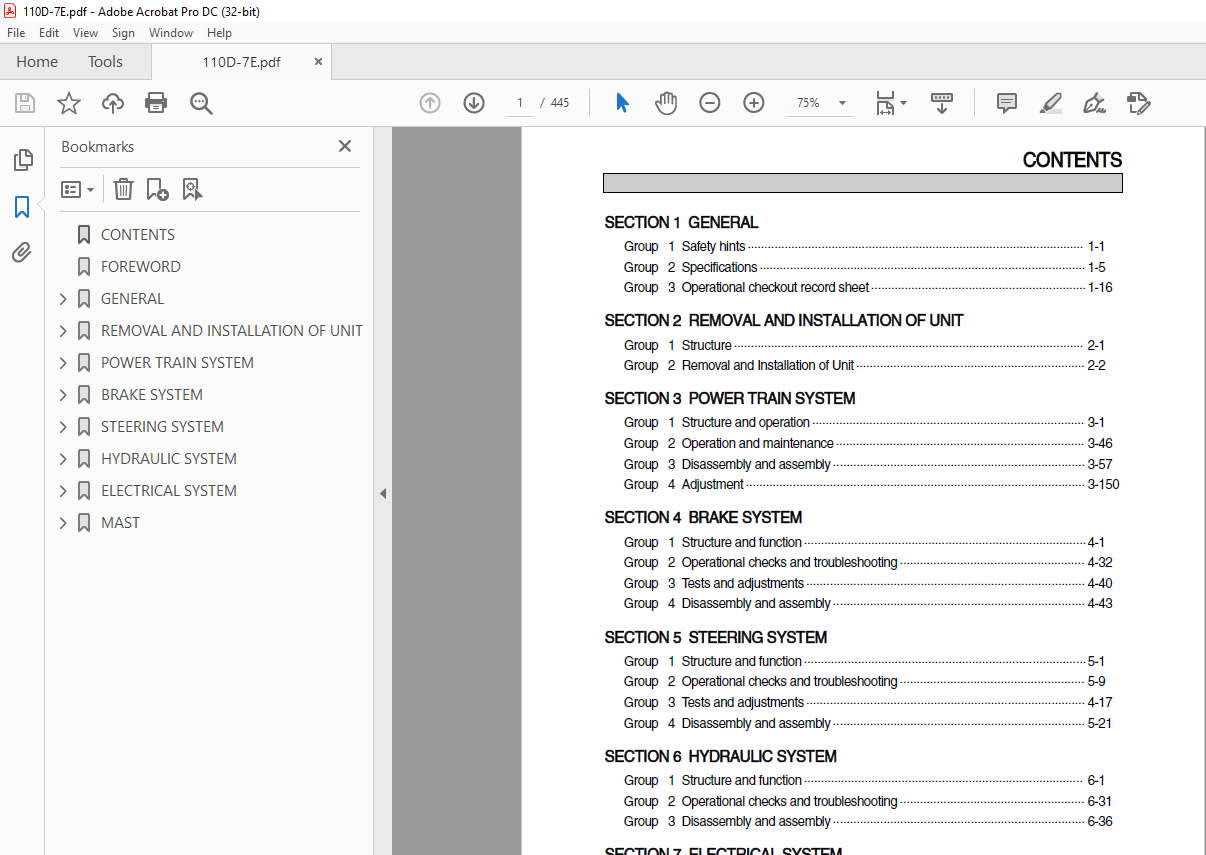This screenshot has height=855, width=1206.
Task: Expand the HYDRAULIC SYSTEM bookmark
Action: pos(63,459)
